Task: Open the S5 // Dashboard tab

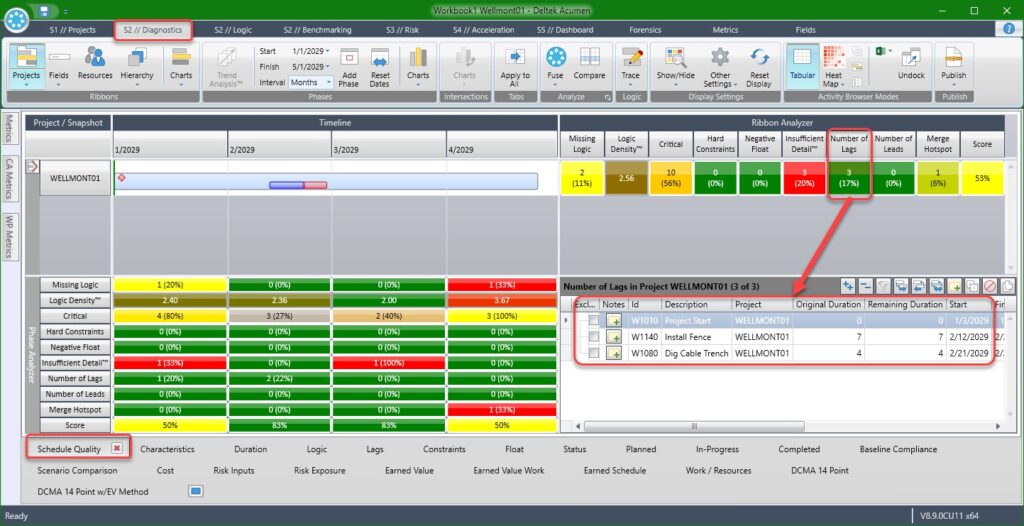Action: point(565,30)
